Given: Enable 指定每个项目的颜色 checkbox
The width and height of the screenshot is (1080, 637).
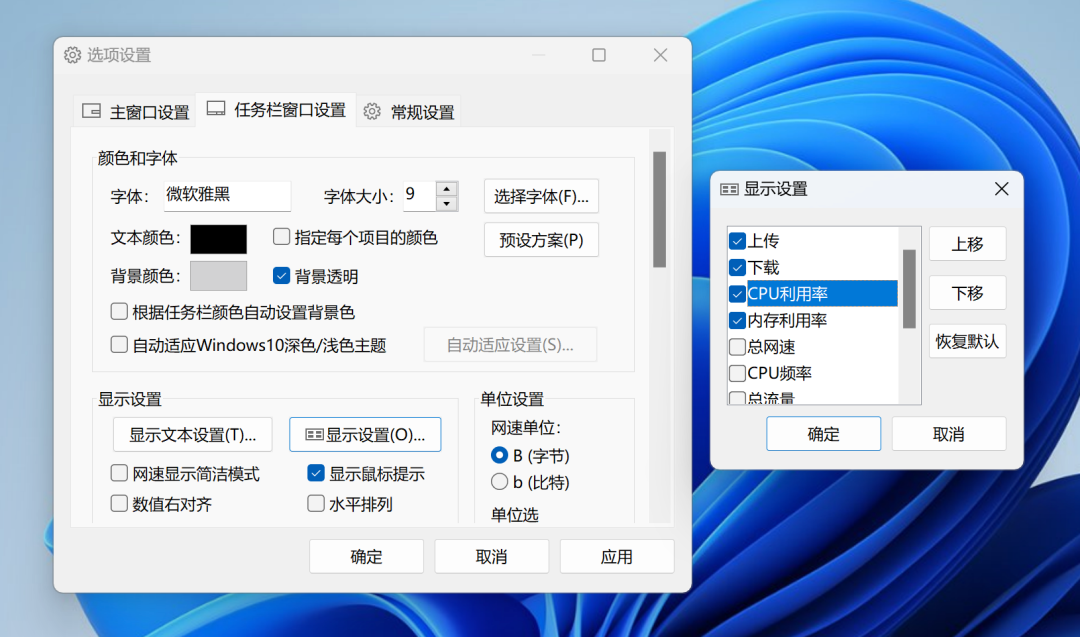Looking at the screenshot, I should coord(281,237).
